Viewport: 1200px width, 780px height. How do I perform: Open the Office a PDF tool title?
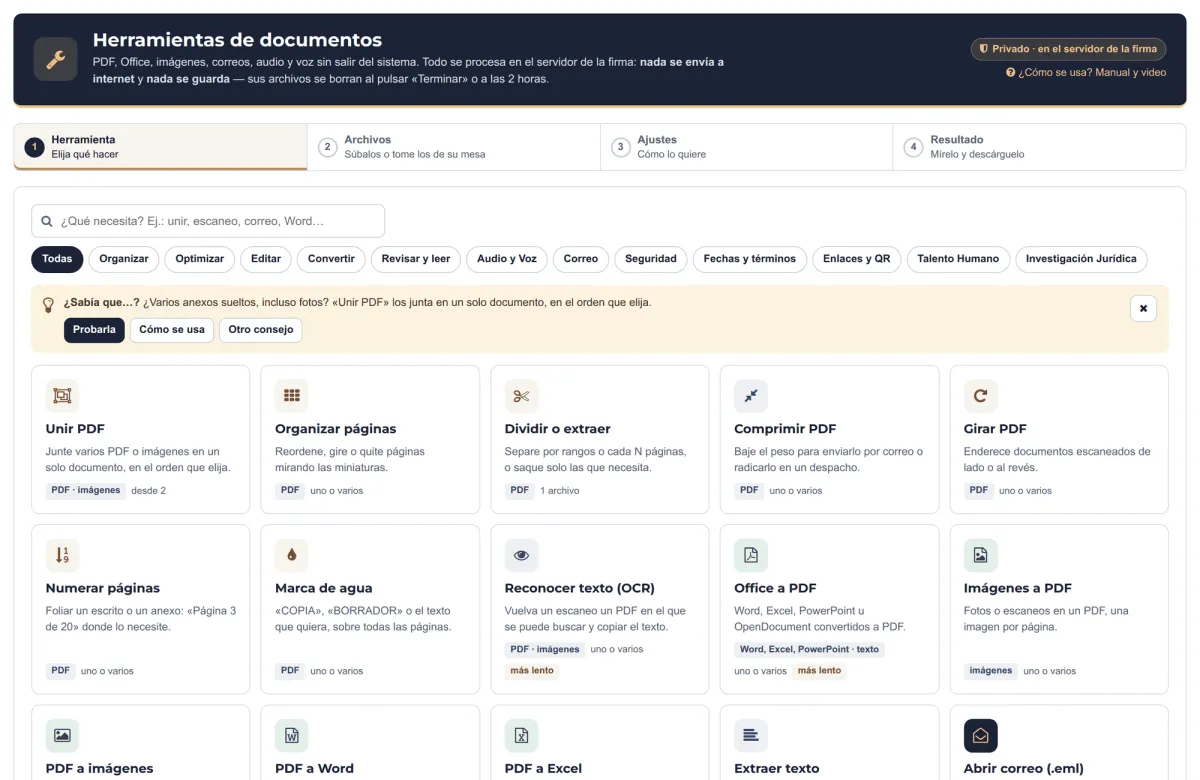(x=775, y=588)
